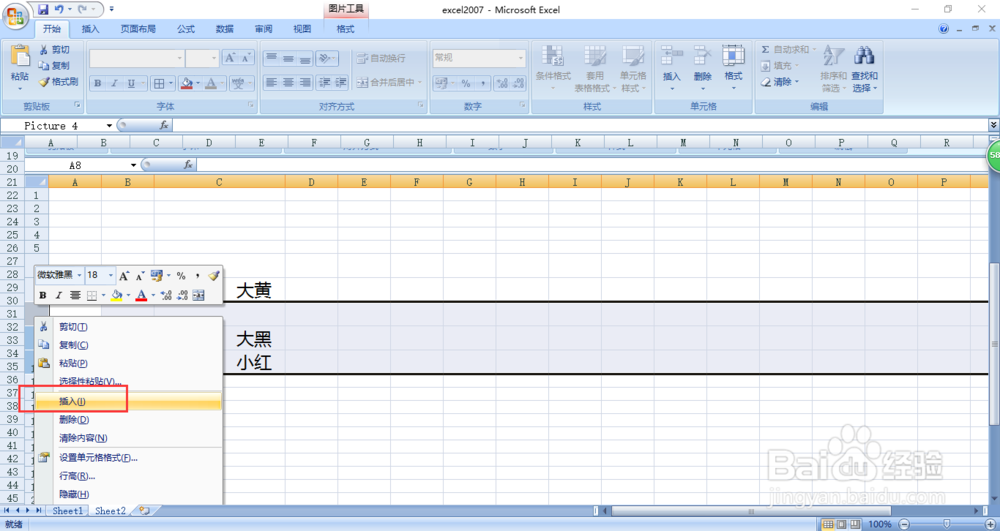
Task: Open the 合并后居中 dropdown arrow
Action: [x=420, y=82]
